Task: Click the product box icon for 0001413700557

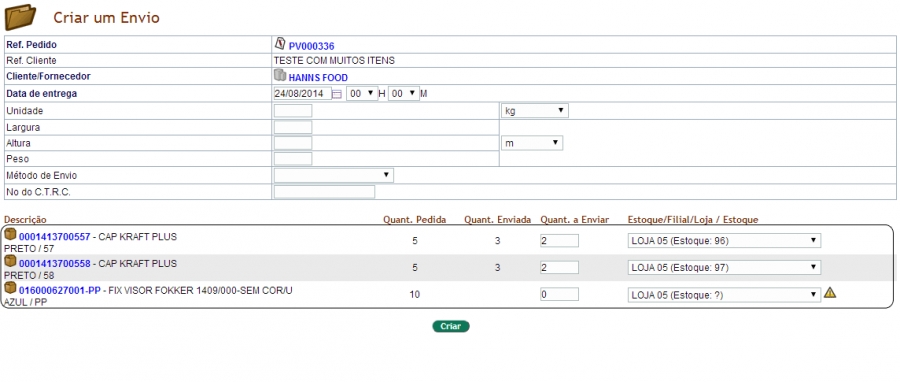Action: [x=10, y=235]
